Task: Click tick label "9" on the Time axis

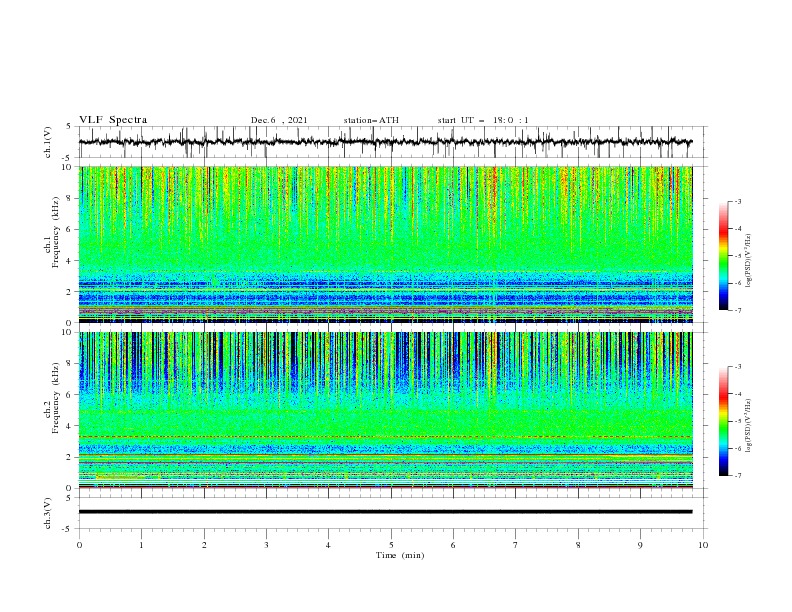Action: (x=640, y=545)
